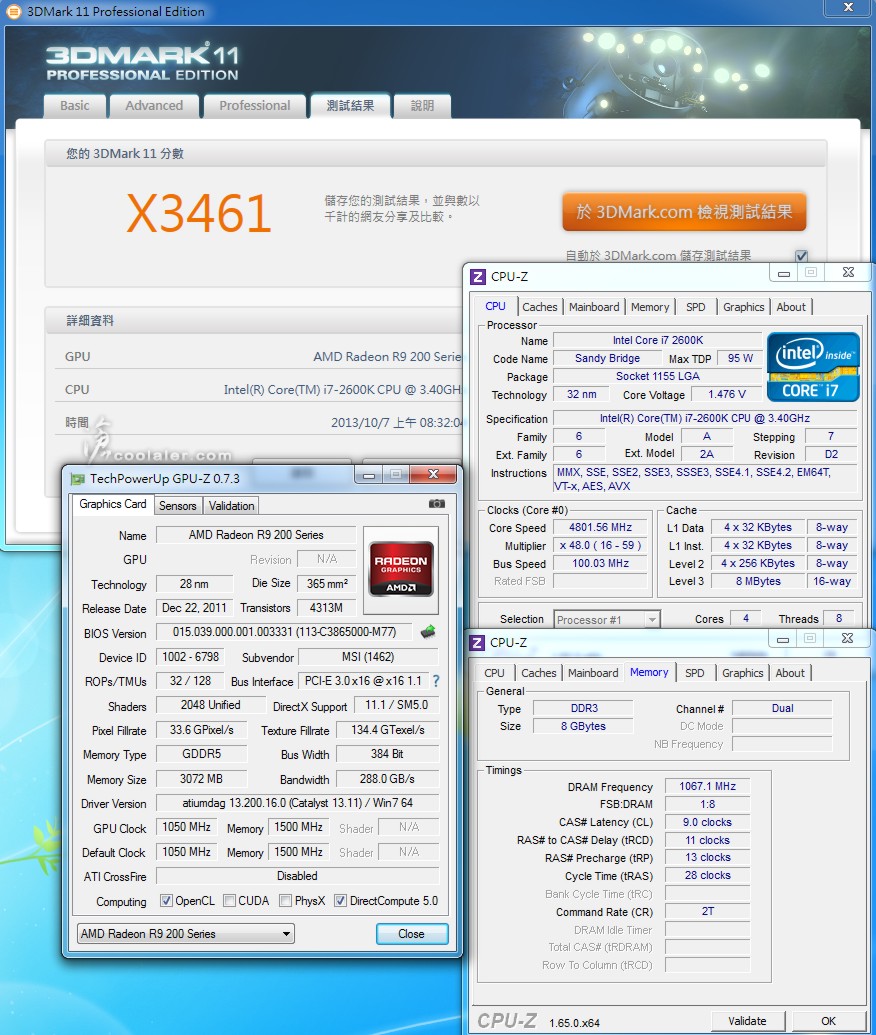Open the AMD Radeon R9 200 Series dropdown
This screenshot has height=1035, width=876.
tap(185, 933)
